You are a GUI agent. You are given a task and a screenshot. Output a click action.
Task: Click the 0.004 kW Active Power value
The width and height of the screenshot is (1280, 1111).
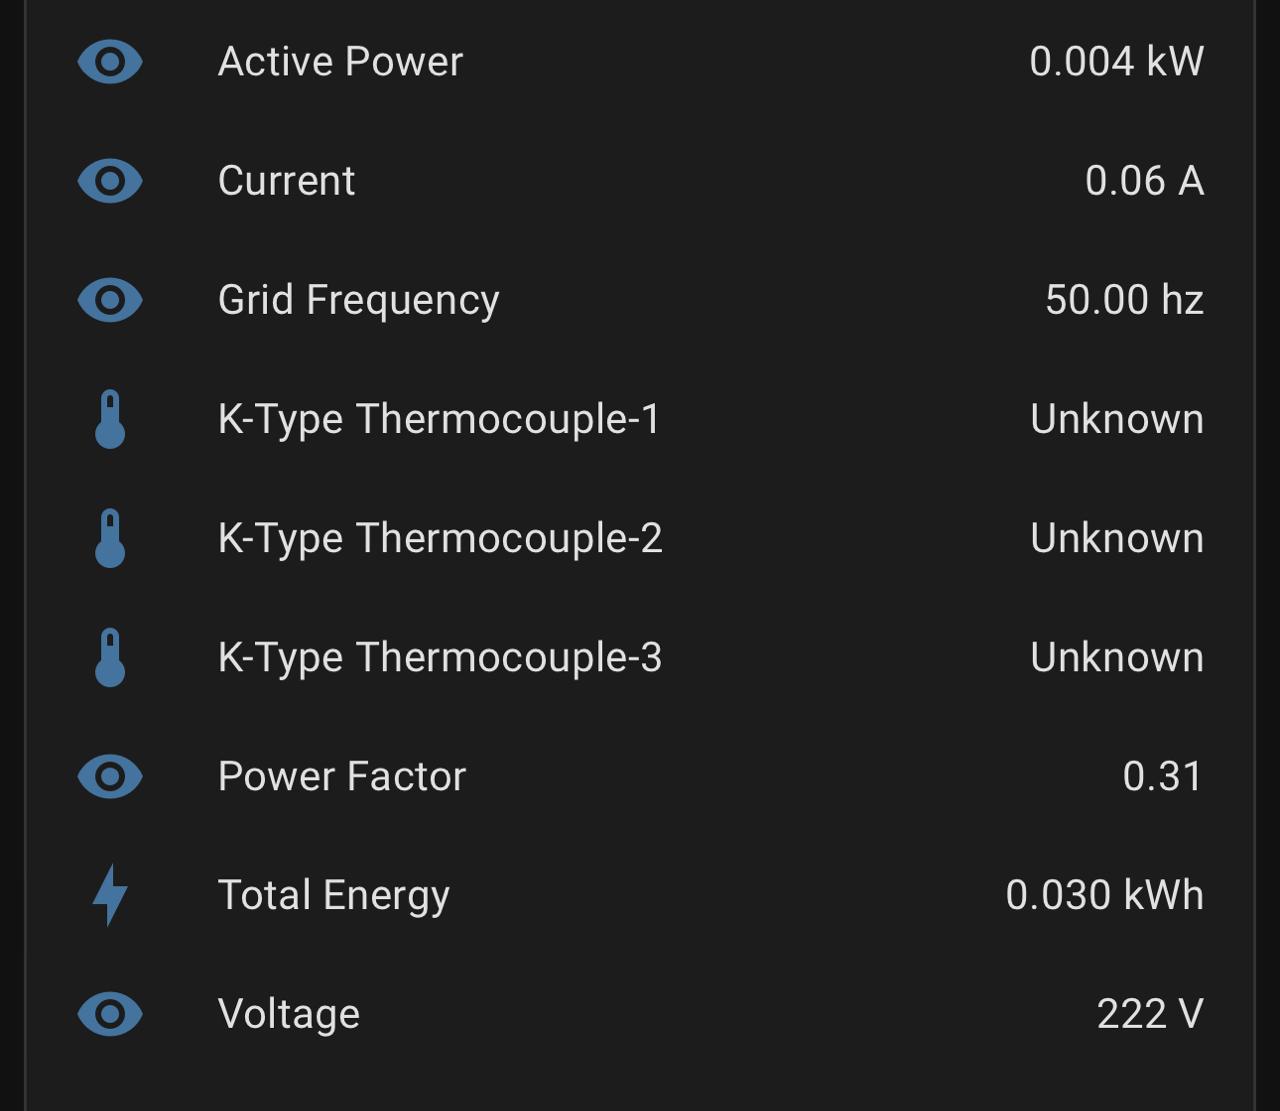(1116, 62)
